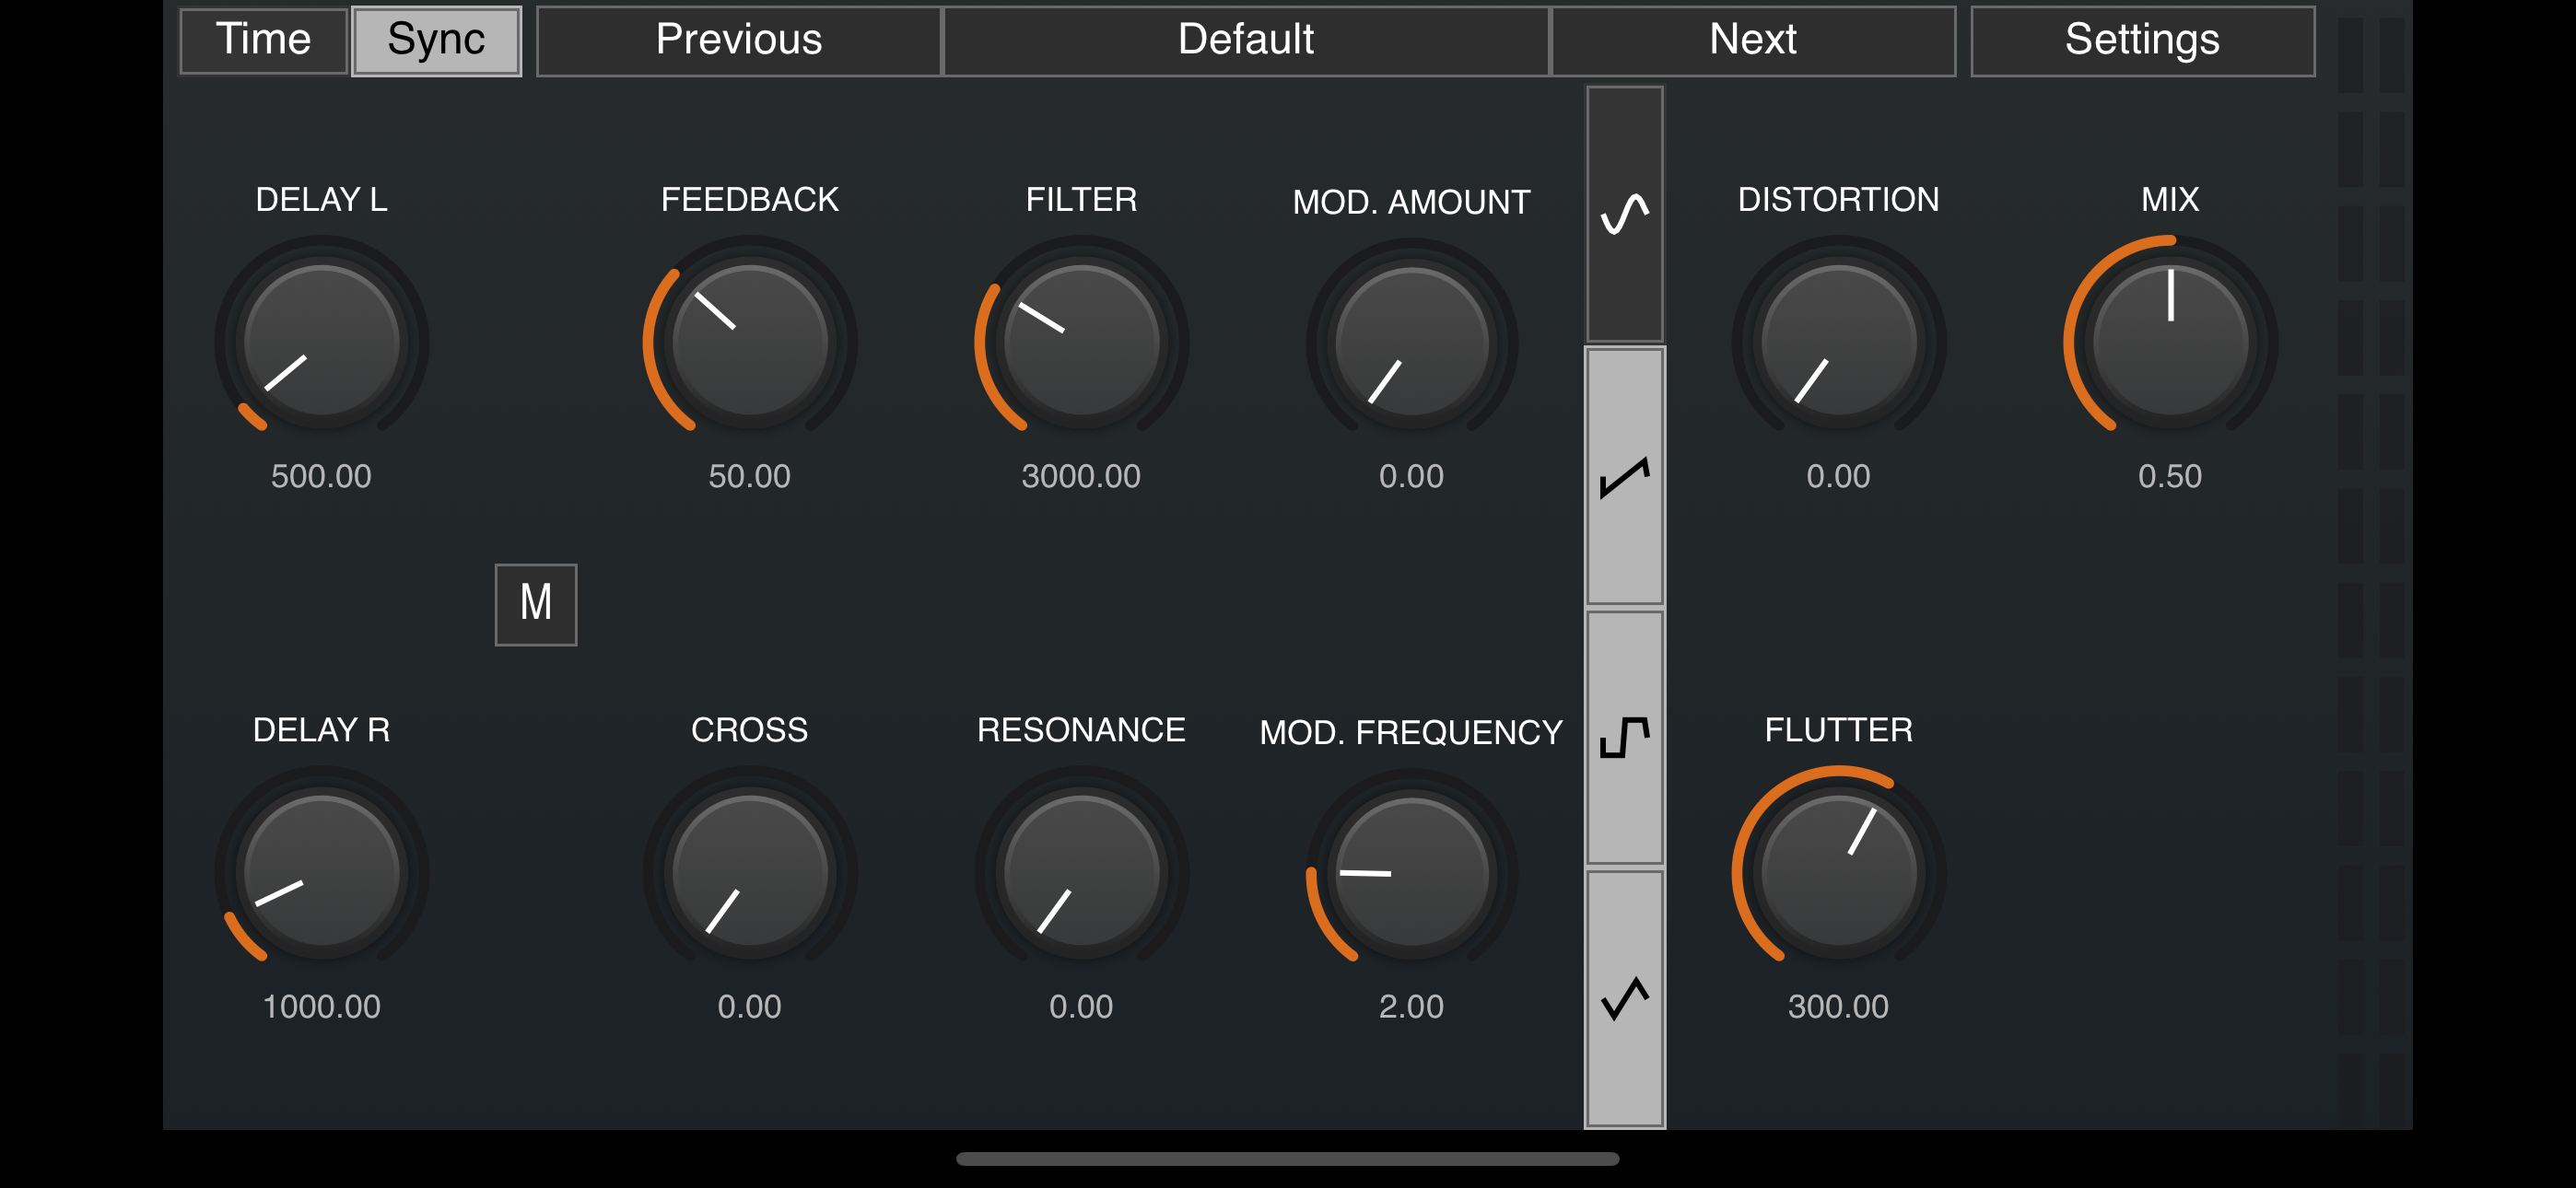Click the DISTORTION knob
Viewport: 2576px width, 1188px height.
(1839, 340)
